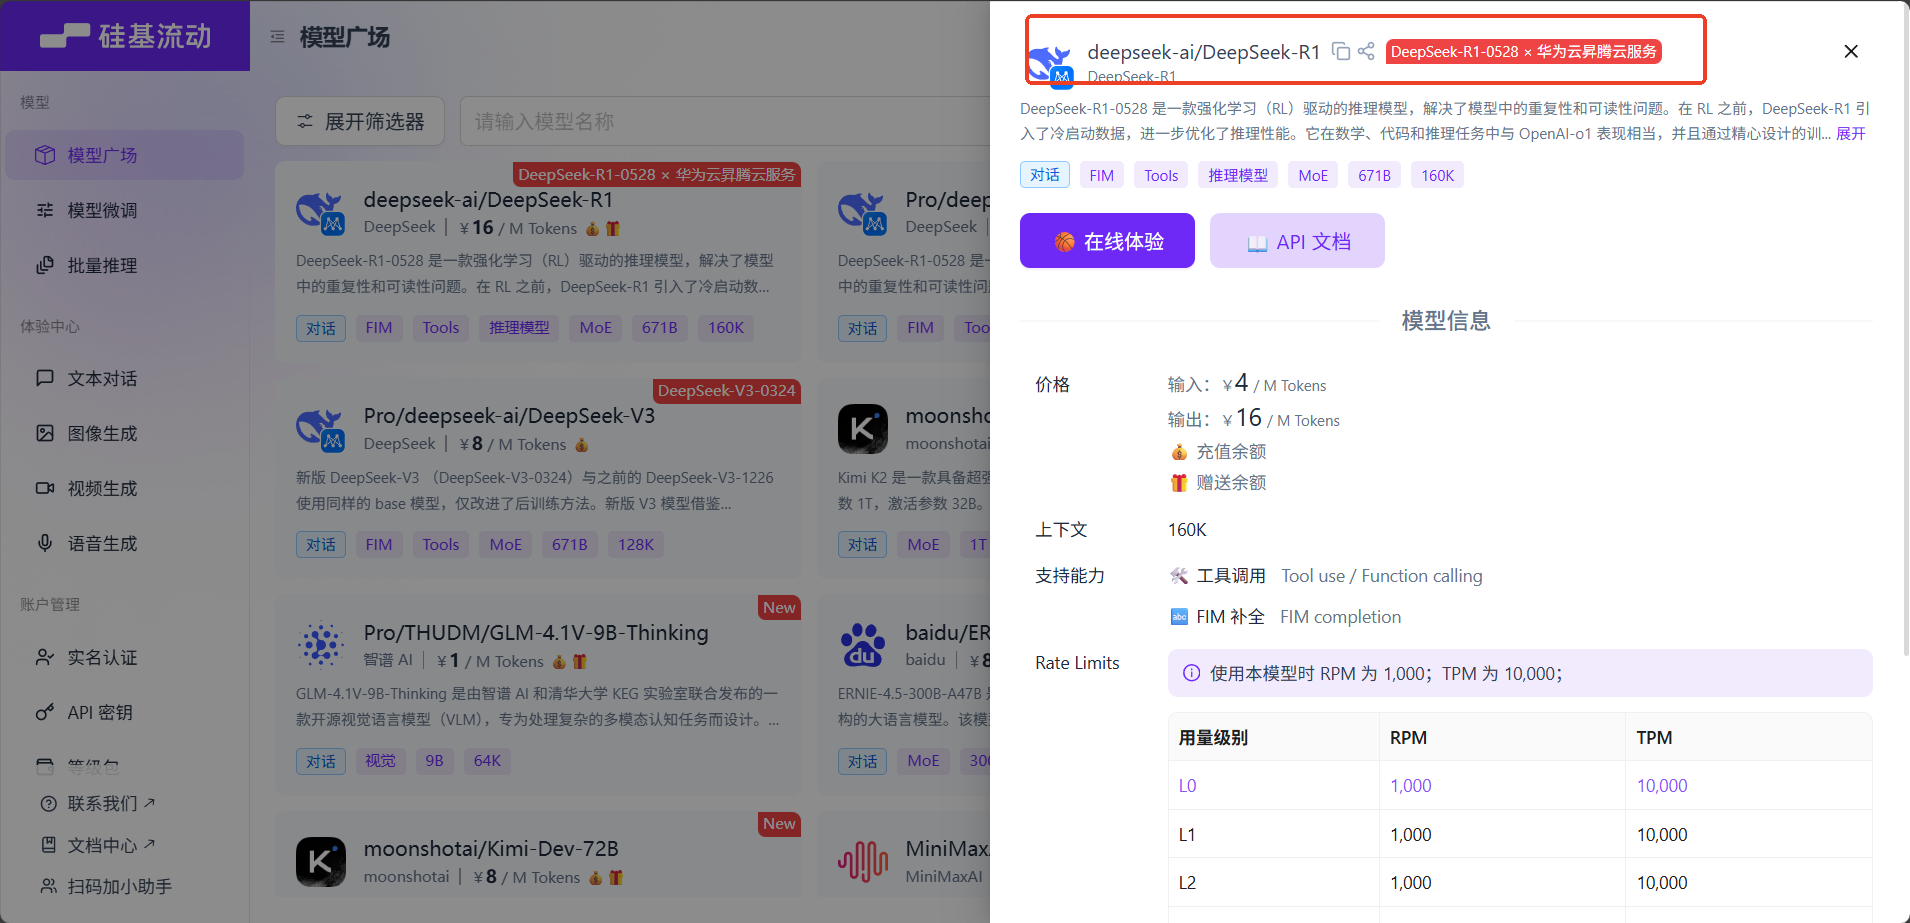
Task: Click the 在线体验 button
Action: 1107,240
